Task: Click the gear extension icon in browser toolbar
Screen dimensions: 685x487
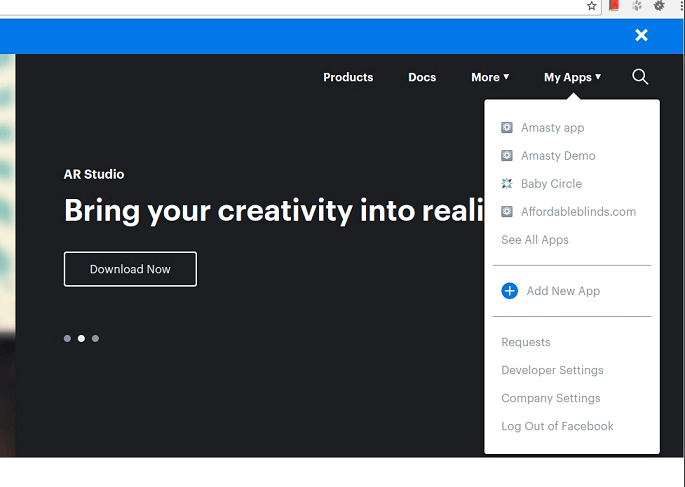Action: pyautogui.click(x=659, y=6)
